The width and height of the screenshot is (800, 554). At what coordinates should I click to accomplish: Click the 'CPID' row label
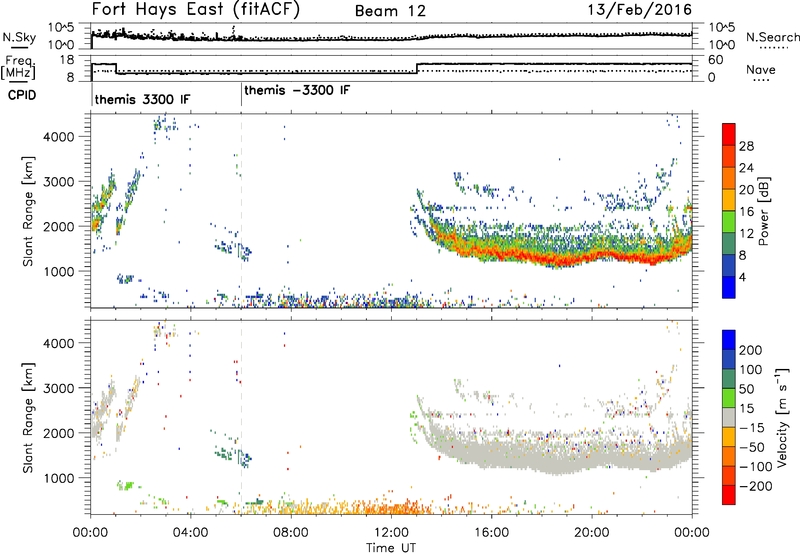[22, 95]
